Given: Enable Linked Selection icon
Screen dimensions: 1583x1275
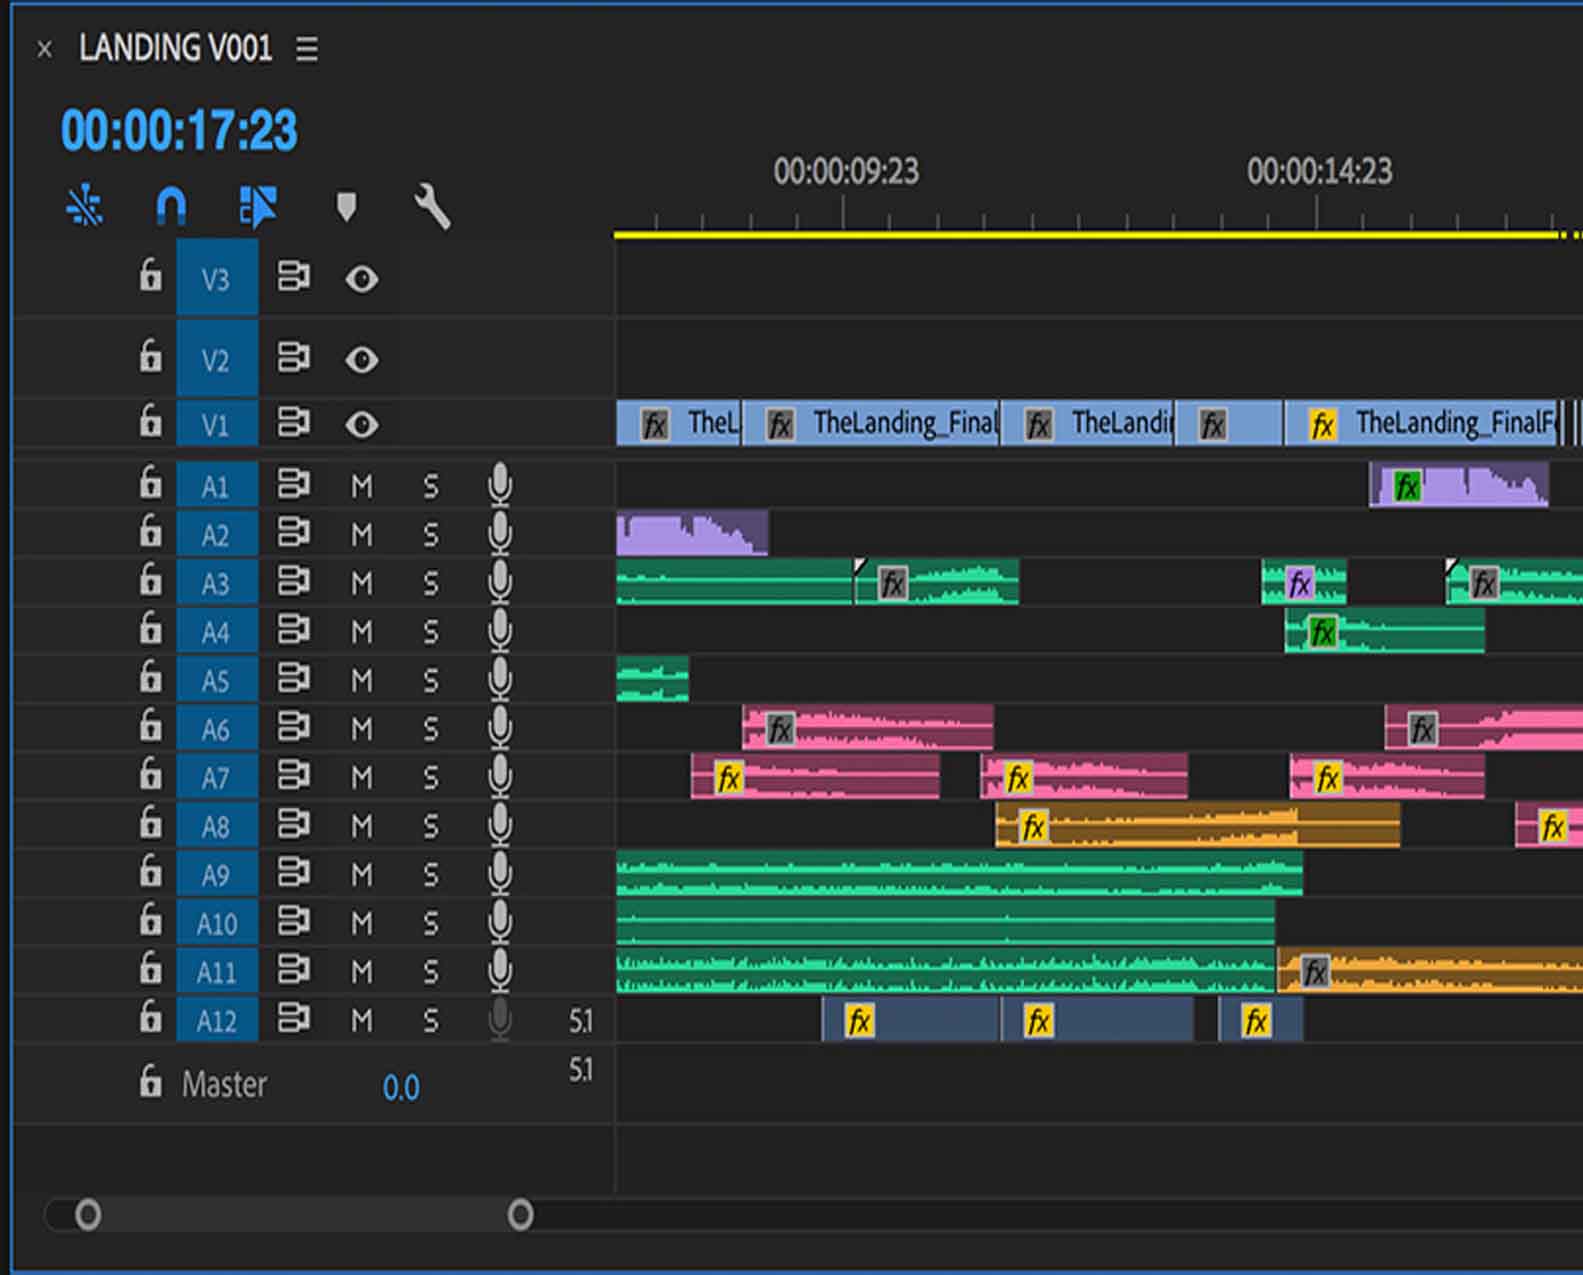Looking at the screenshot, I should (258, 207).
